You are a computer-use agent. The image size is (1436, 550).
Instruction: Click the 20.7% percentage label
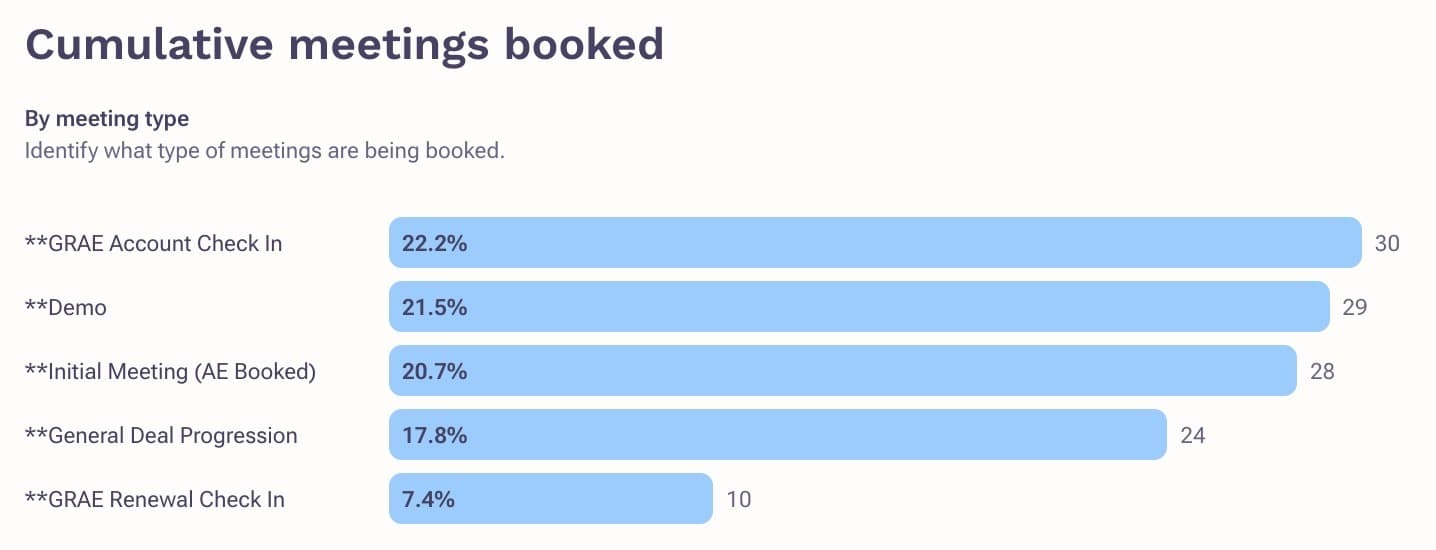tap(435, 371)
